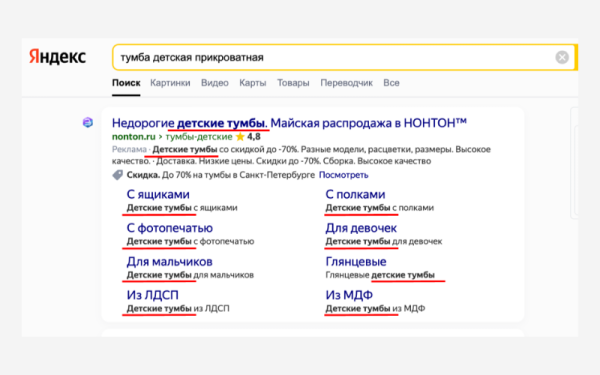The height and width of the screenshot is (375, 600).
Task: Click the description Детские тумбы с ящиками
Action: (x=182, y=208)
